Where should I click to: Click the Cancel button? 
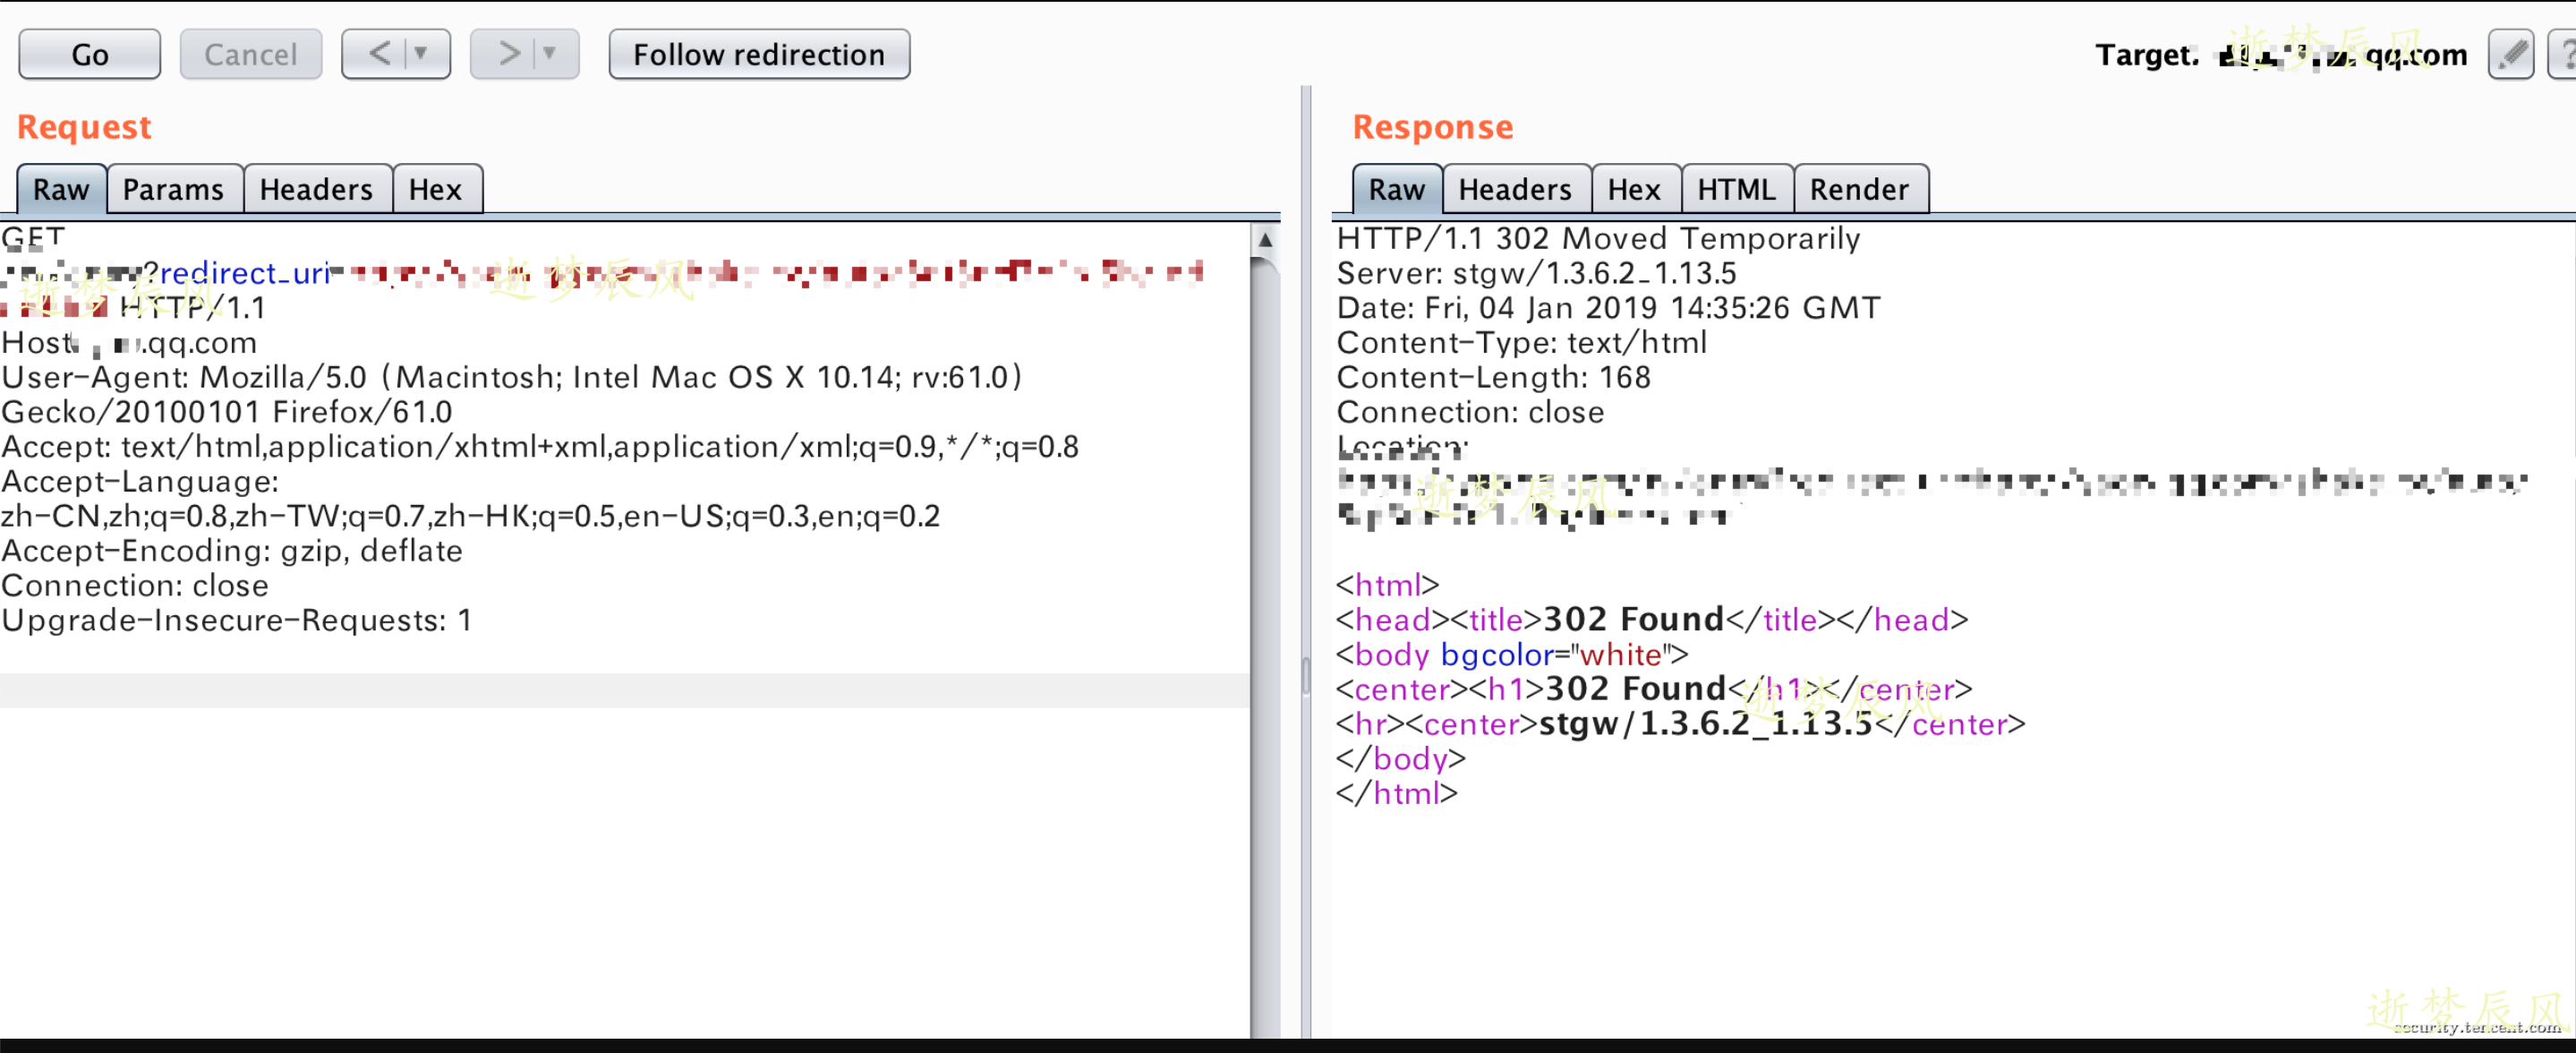tap(250, 54)
